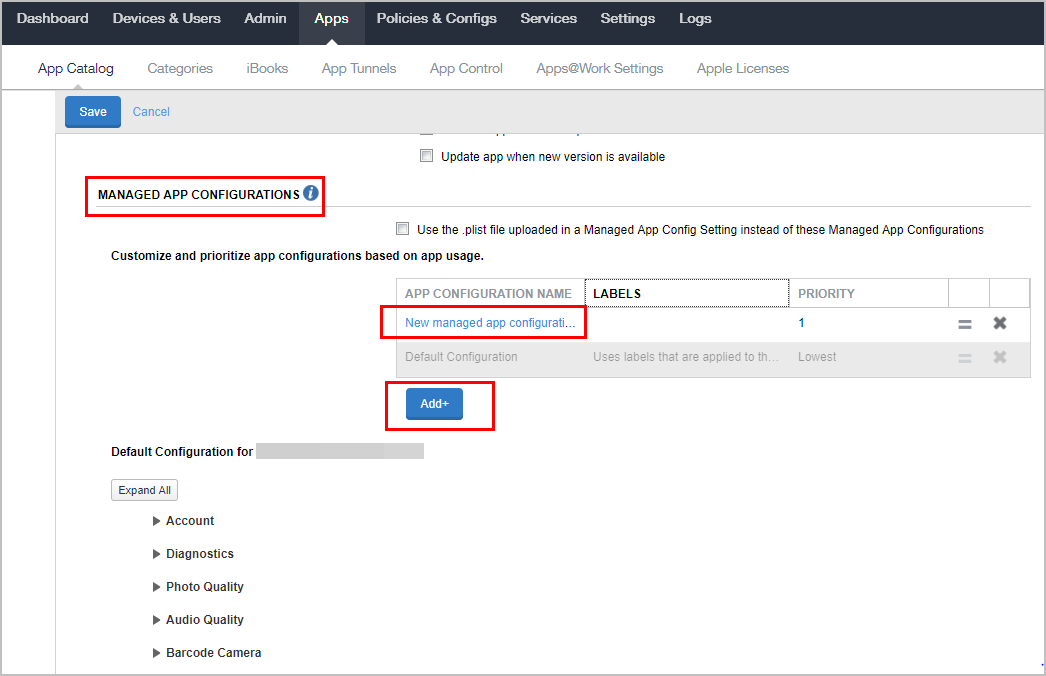This screenshot has height=676, width=1046.
Task: Open the Dashboard menu
Action: point(52,17)
